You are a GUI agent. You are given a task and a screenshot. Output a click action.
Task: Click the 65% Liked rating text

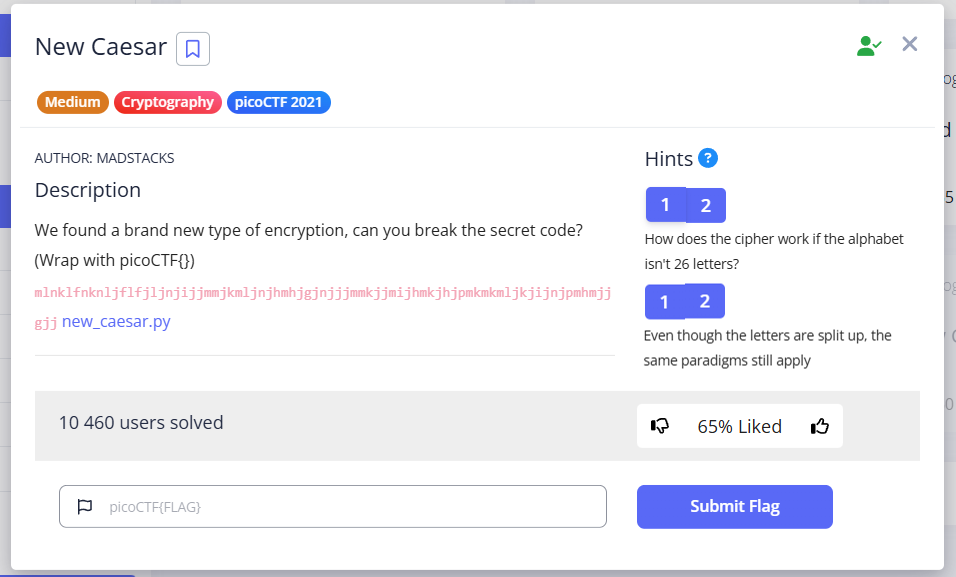coord(740,426)
